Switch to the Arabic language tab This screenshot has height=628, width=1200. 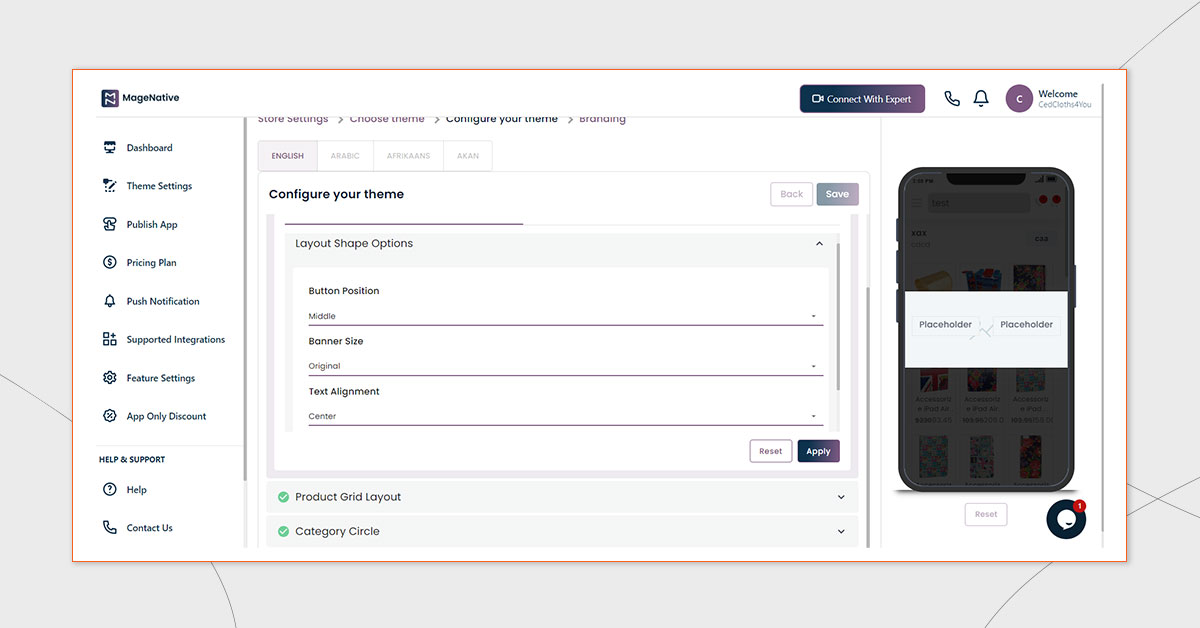[x=345, y=156]
